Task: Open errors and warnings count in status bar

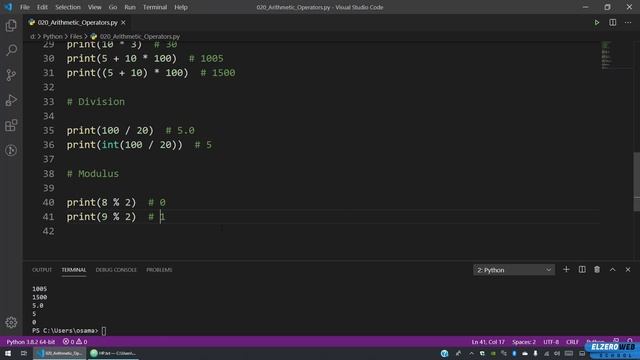Action: click(x=75, y=342)
